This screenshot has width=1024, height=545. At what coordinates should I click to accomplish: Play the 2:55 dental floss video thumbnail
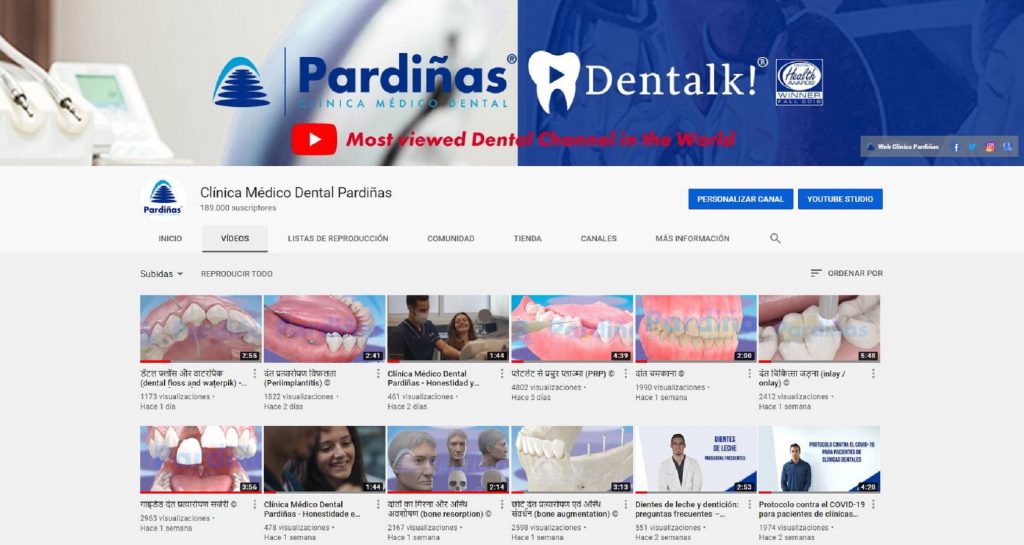point(200,329)
